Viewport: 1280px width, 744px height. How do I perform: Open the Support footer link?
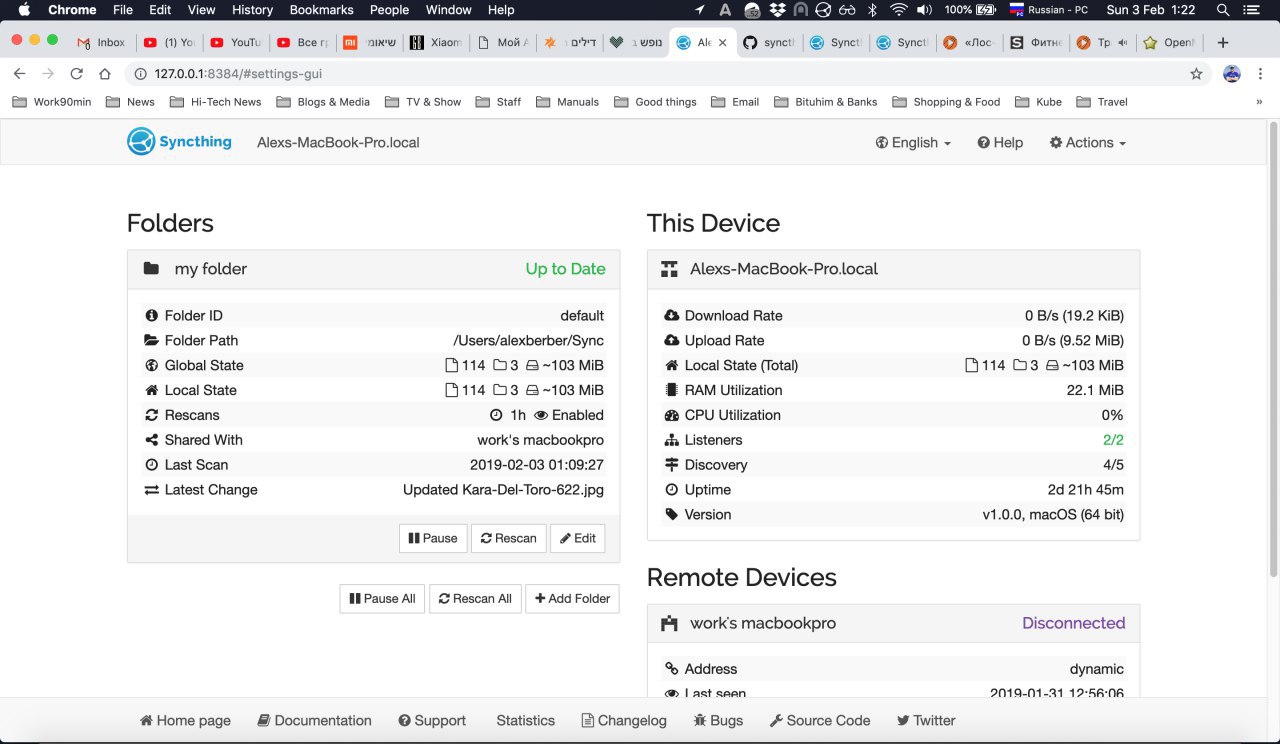[432, 721]
